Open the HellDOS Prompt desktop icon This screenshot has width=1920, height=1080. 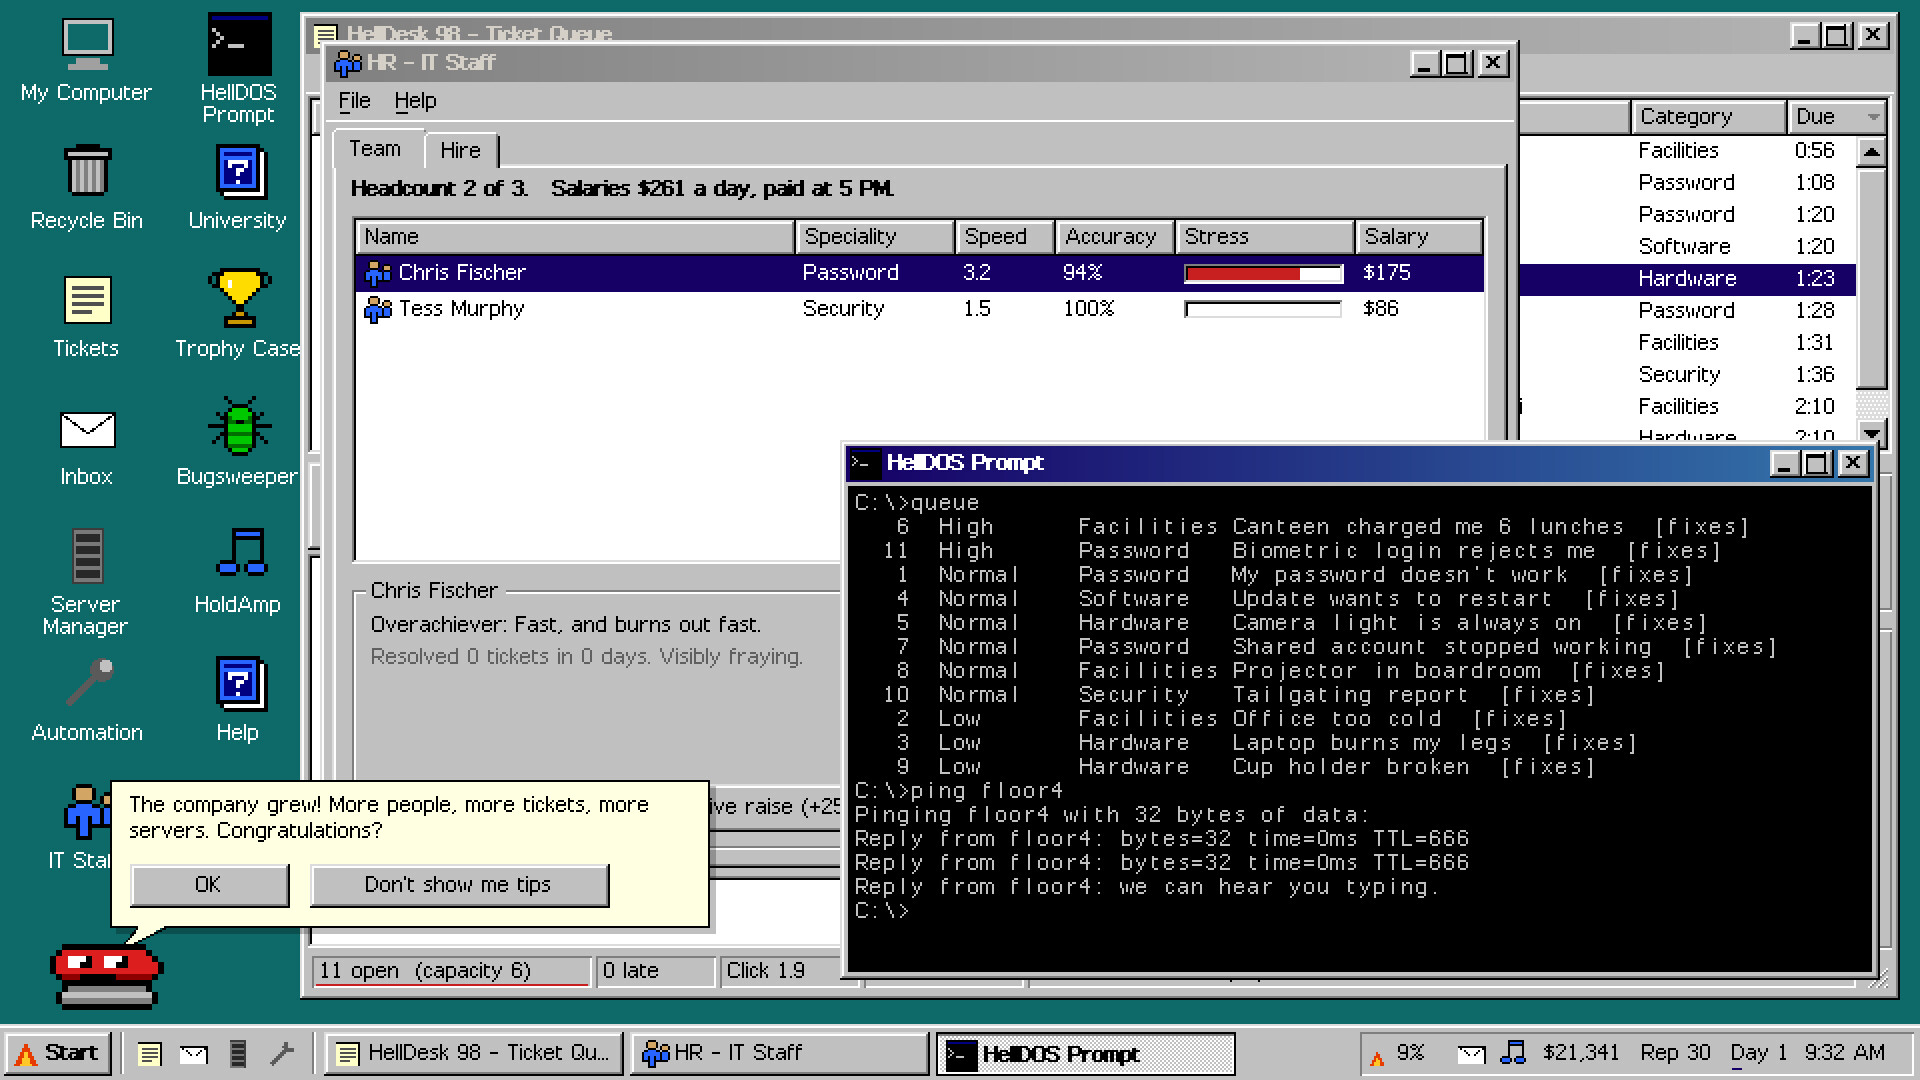tap(238, 68)
